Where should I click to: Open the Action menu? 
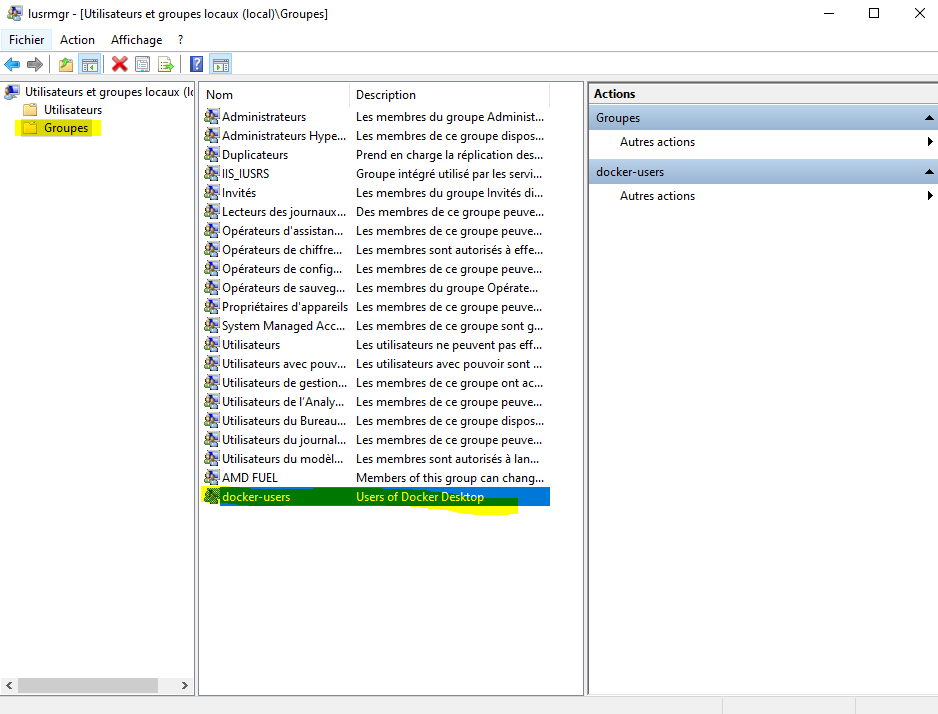click(x=77, y=39)
